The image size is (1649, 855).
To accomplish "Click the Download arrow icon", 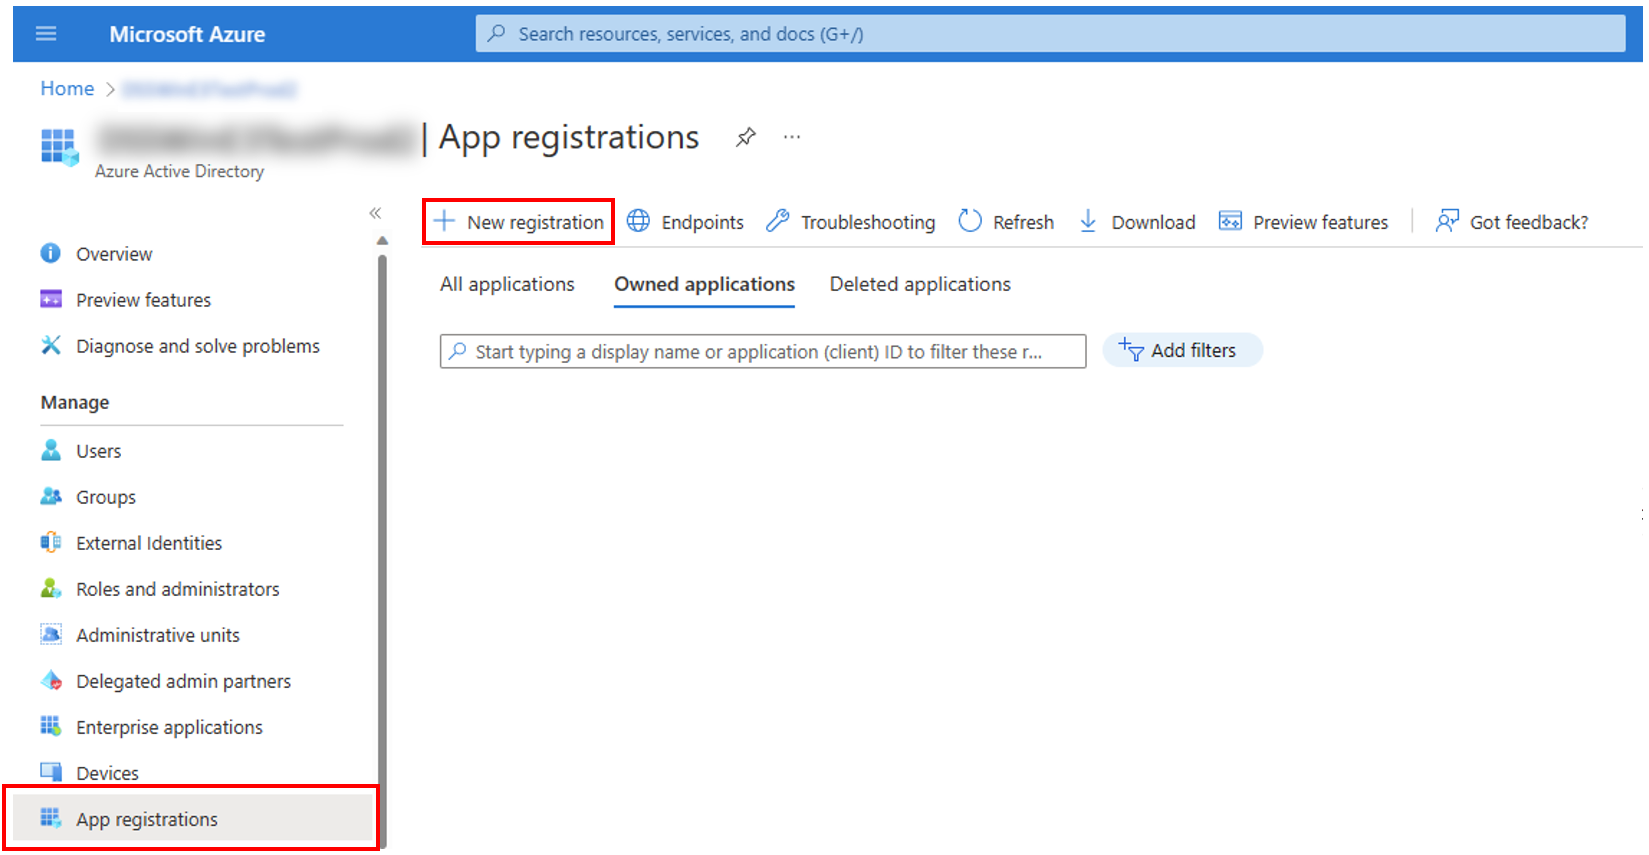I will [1088, 221].
